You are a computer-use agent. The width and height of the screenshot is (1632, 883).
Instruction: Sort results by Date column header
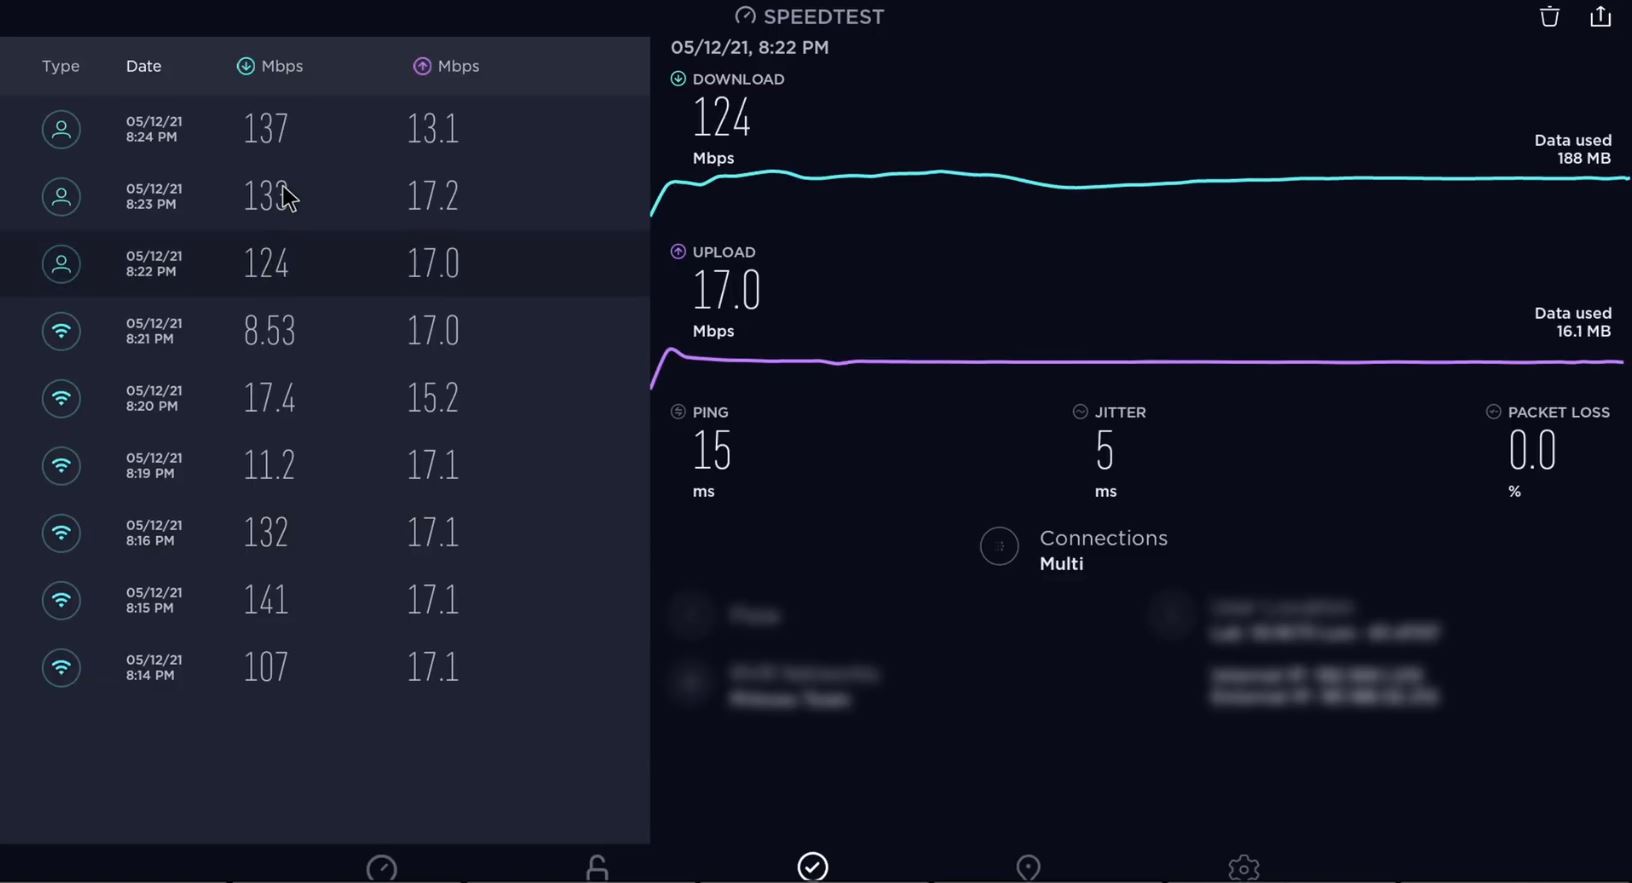[x=143, y=66]
